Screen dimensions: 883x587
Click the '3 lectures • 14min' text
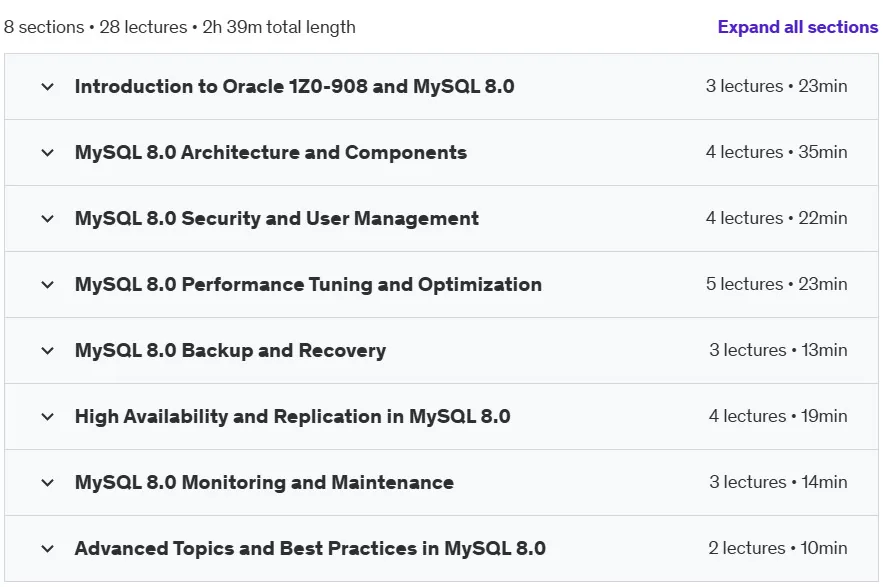pyautogui.click(x=778, y=482)
